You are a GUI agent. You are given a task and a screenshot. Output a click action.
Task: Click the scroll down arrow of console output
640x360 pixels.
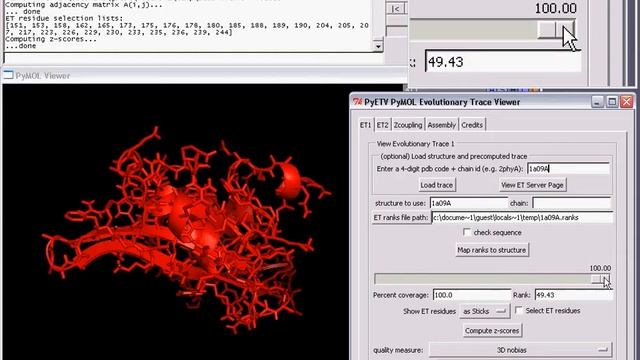pyautogui.click(x=378, y=46)
